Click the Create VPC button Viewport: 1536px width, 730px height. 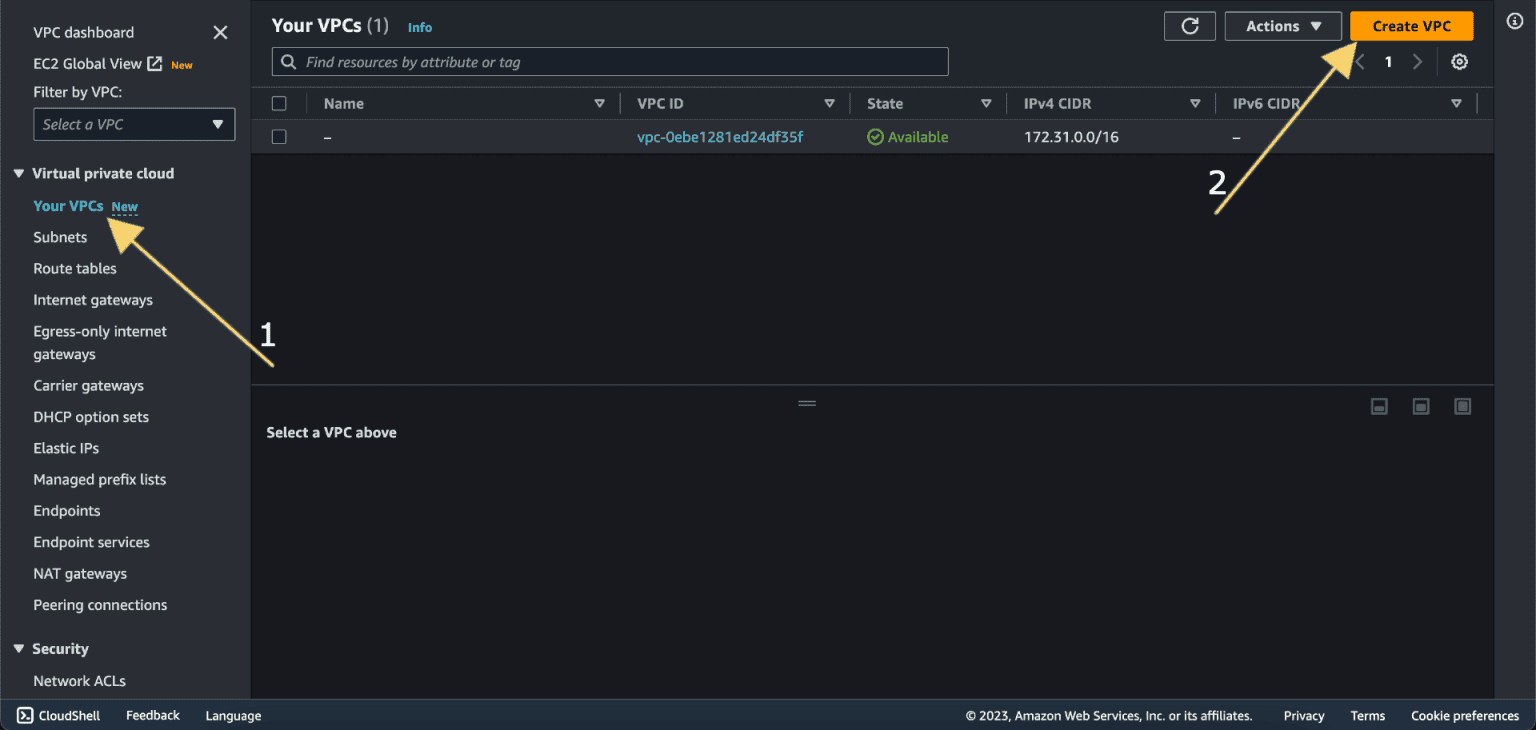1411,26
